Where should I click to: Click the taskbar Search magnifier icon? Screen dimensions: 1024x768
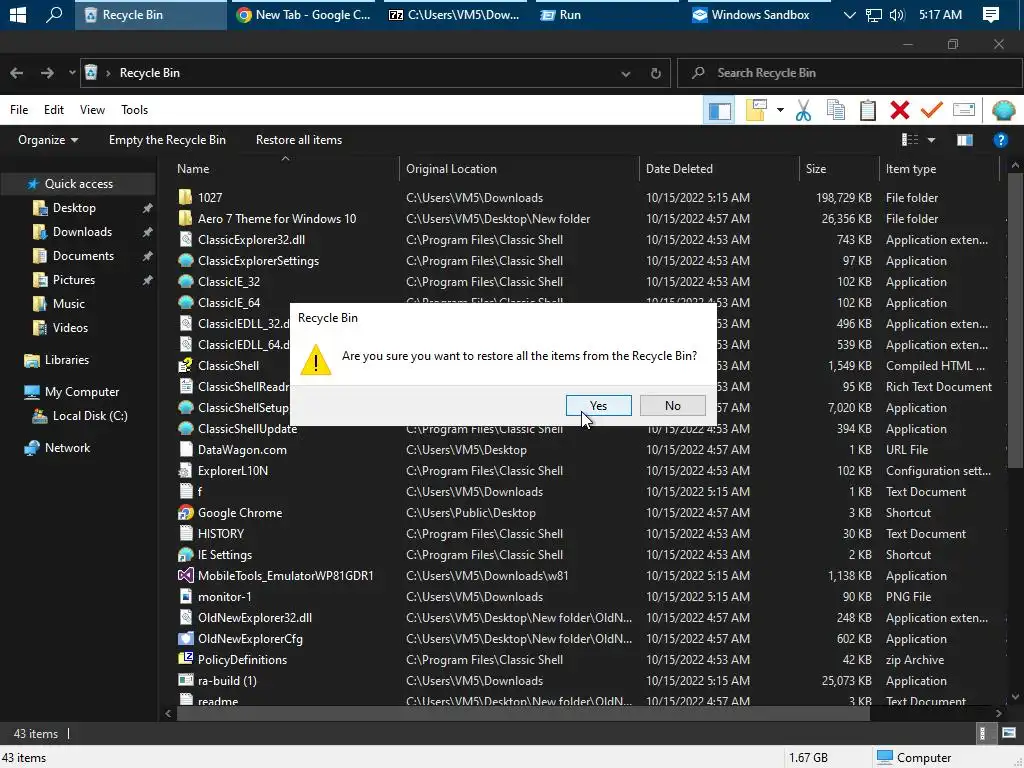click(x=54, y=14)
